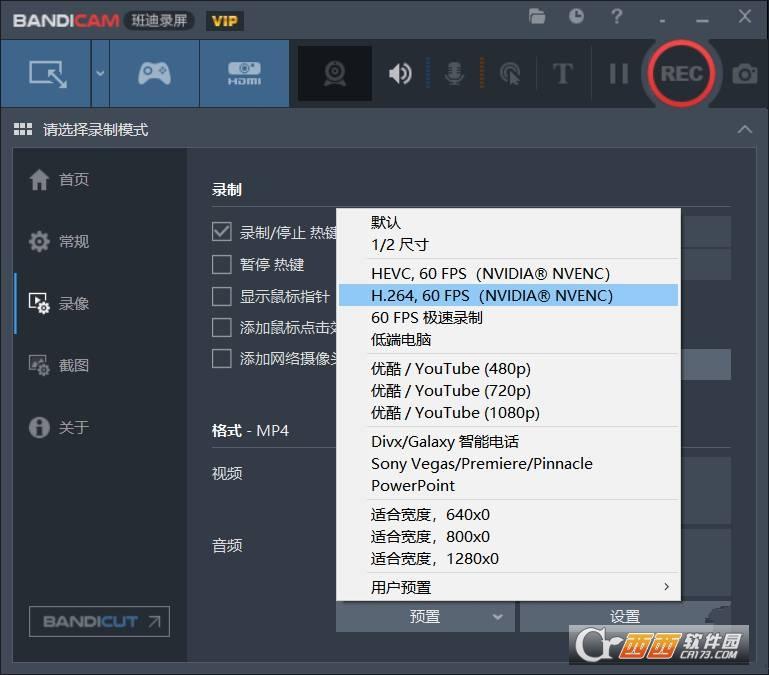The width and height of the screenshot is (769, 675).
Task: Select the screen rectangle recording mode
Action: pos(46,74)
